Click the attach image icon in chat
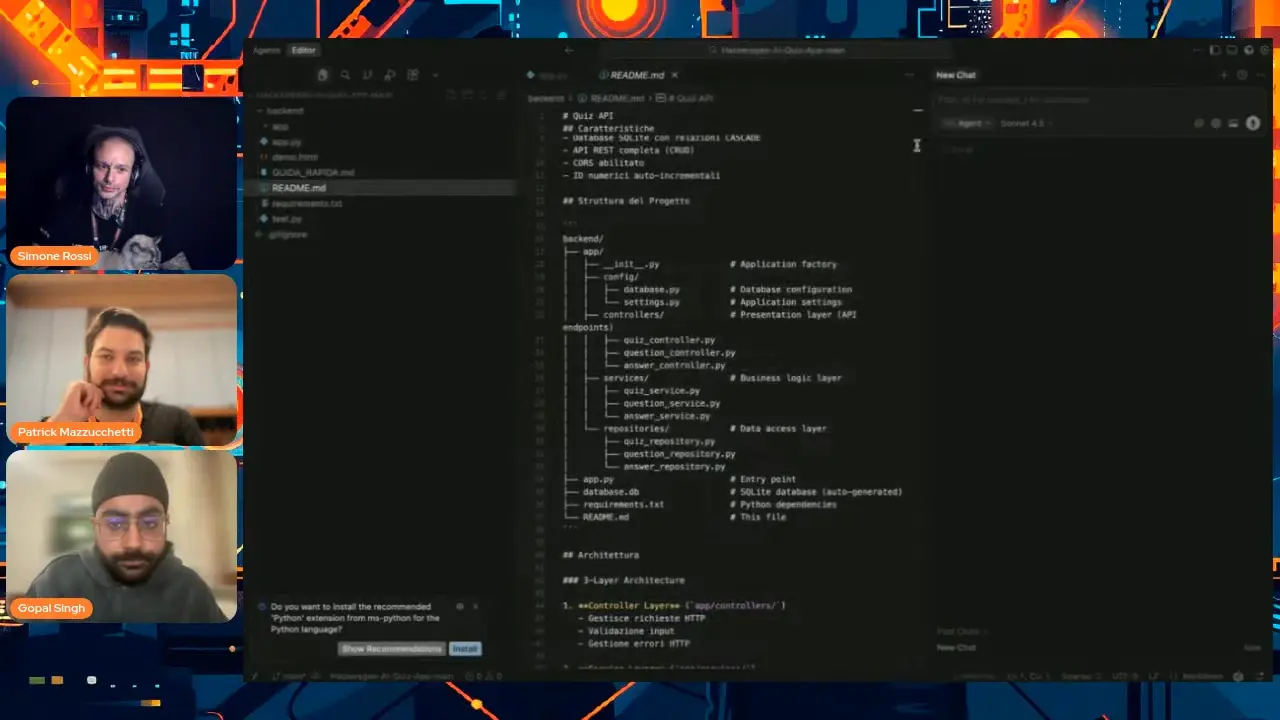Viewport: 1280px width, 720px height. tap(1233, 123)
